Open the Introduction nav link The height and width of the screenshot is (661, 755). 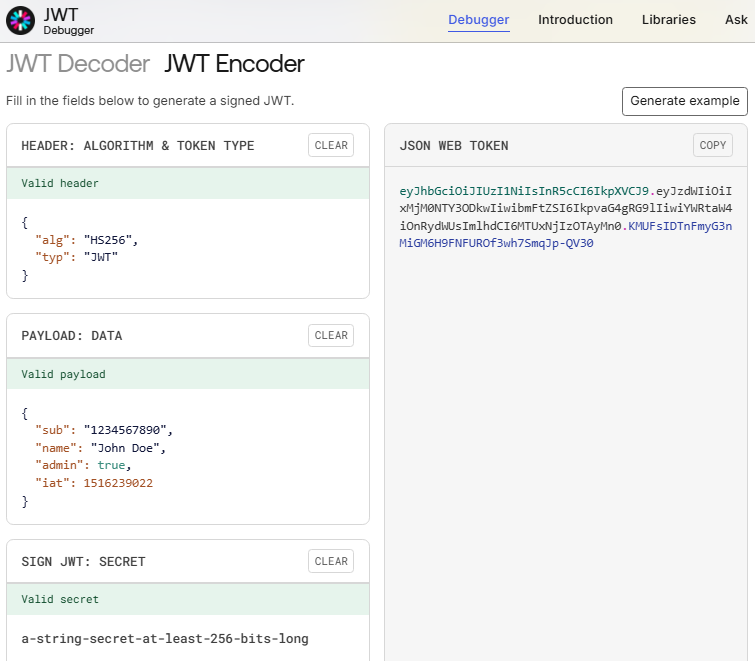point(575,20)
